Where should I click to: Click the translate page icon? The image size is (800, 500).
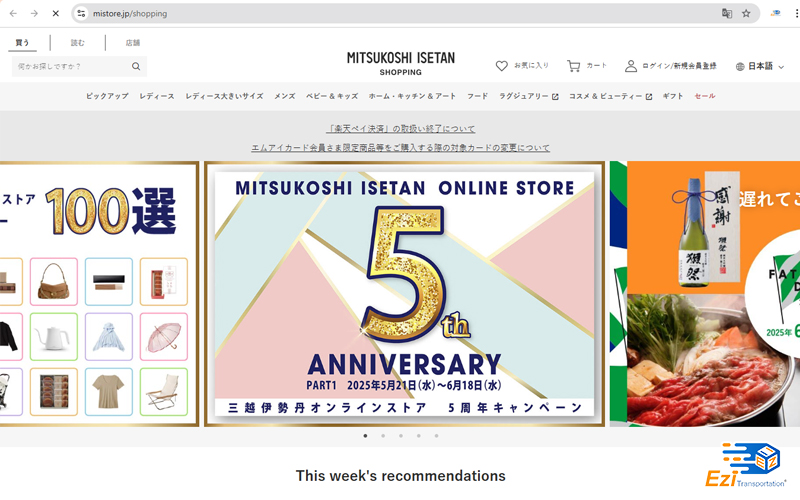pyautogui.click(x=727, y=14)
